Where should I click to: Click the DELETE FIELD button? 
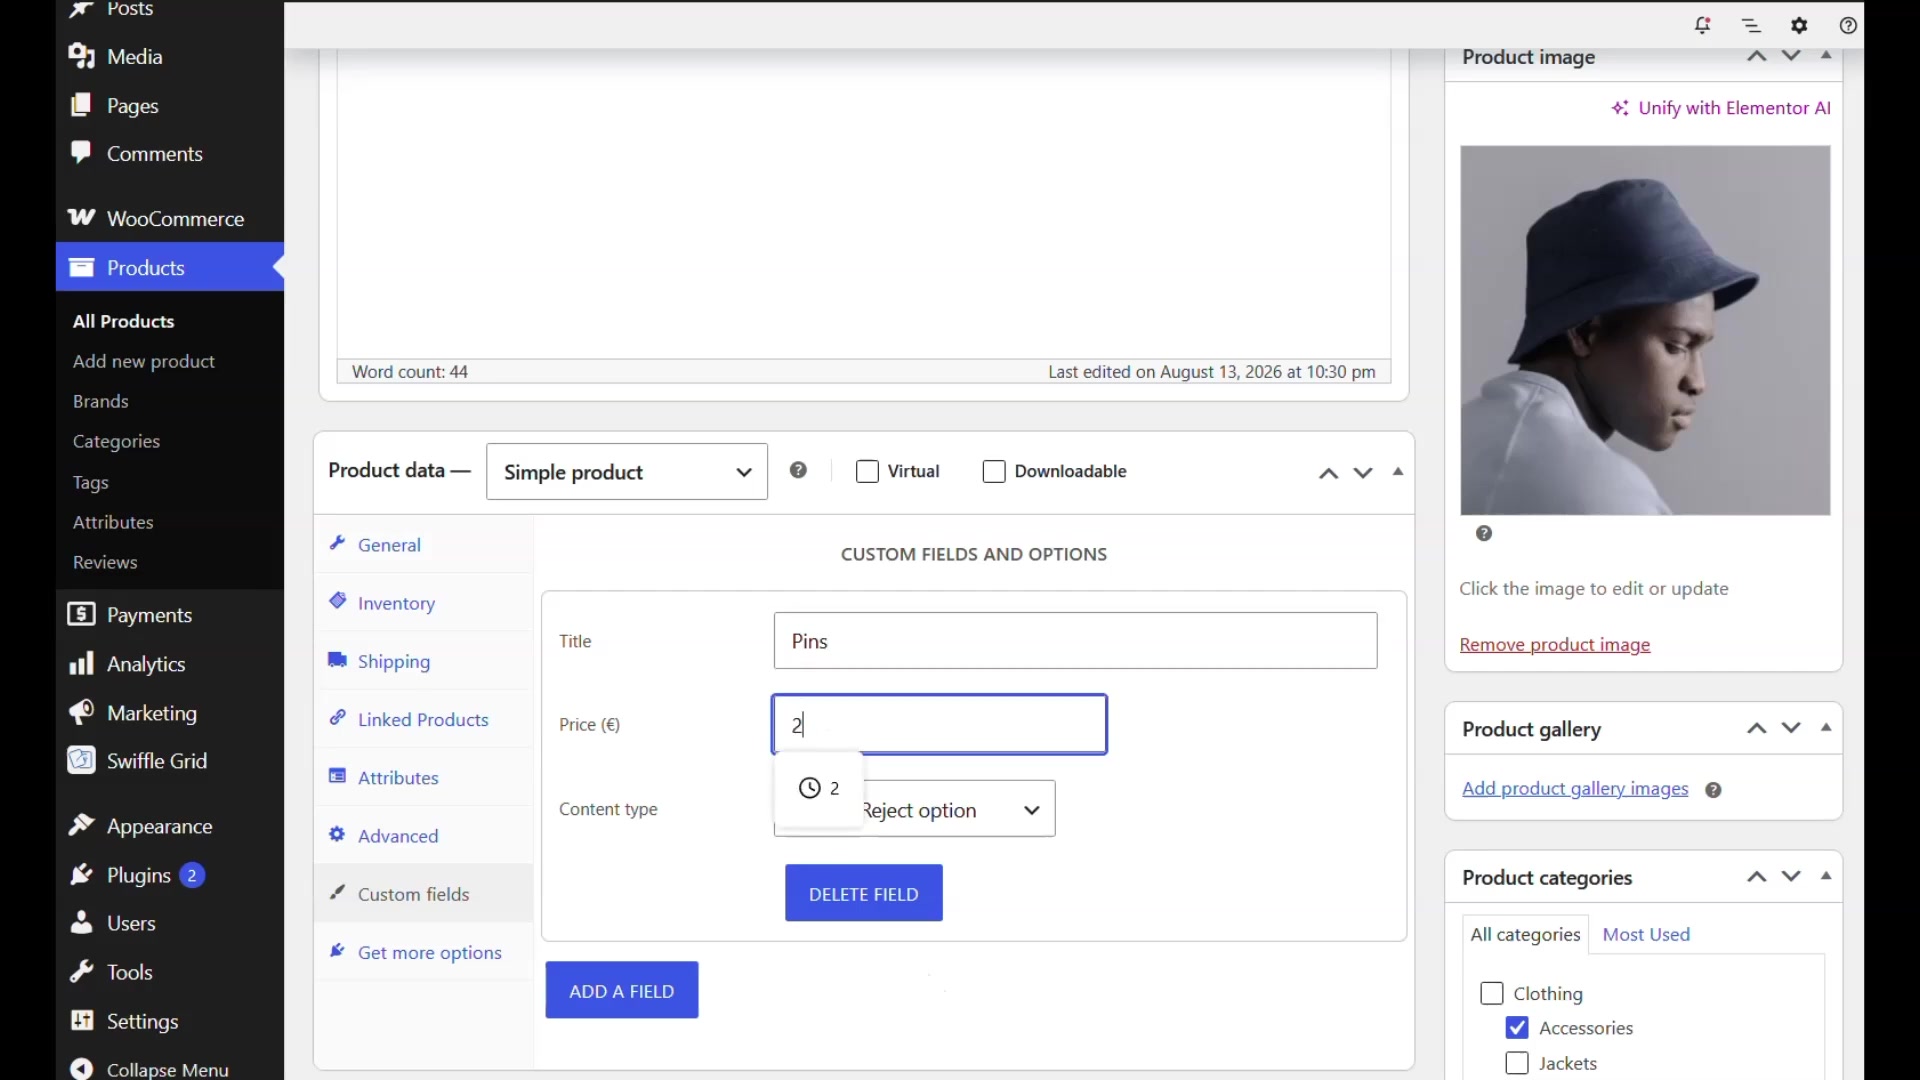[864, 893]
